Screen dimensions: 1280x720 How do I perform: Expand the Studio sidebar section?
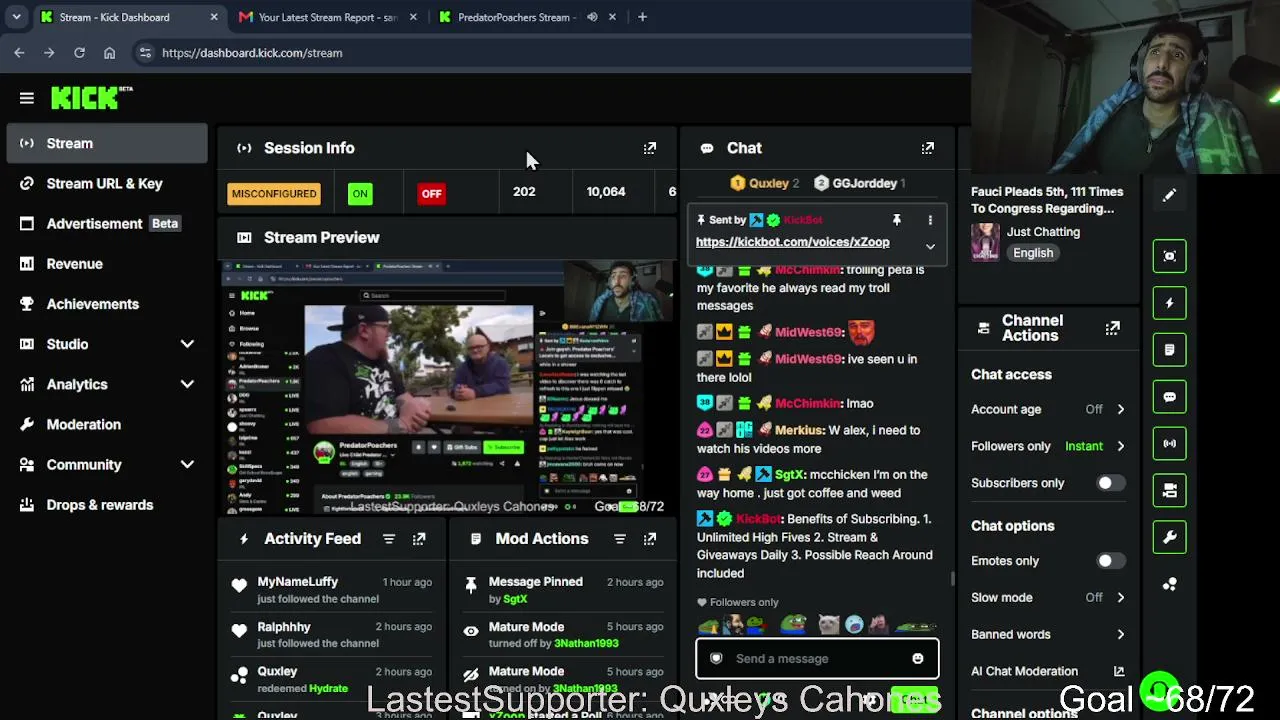click(187, 344)
